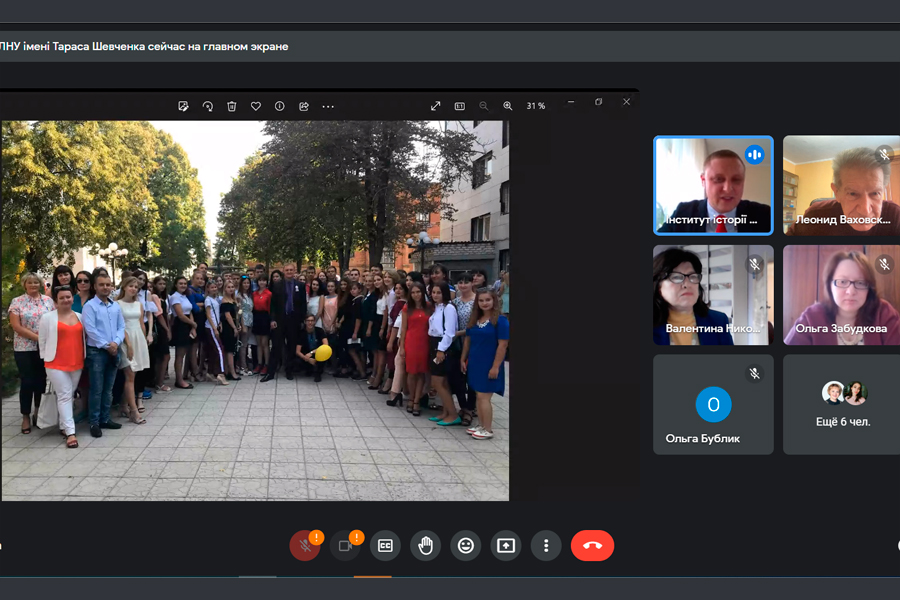The width and height of the screenshot is (900, 600).
Task: Toggle the microphone in the call bar
Action: [304, 546]
